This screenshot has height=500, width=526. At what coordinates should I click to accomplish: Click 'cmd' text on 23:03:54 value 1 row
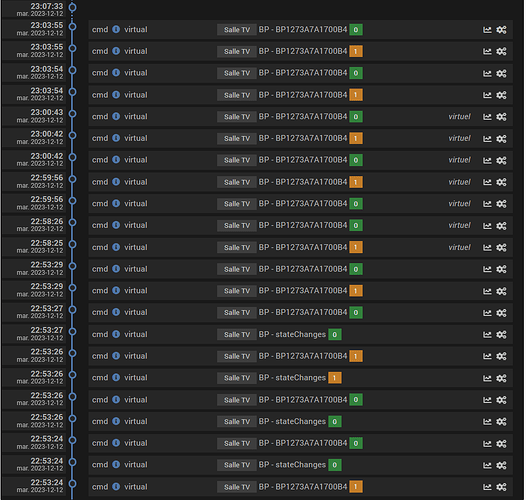pos(100,95)
